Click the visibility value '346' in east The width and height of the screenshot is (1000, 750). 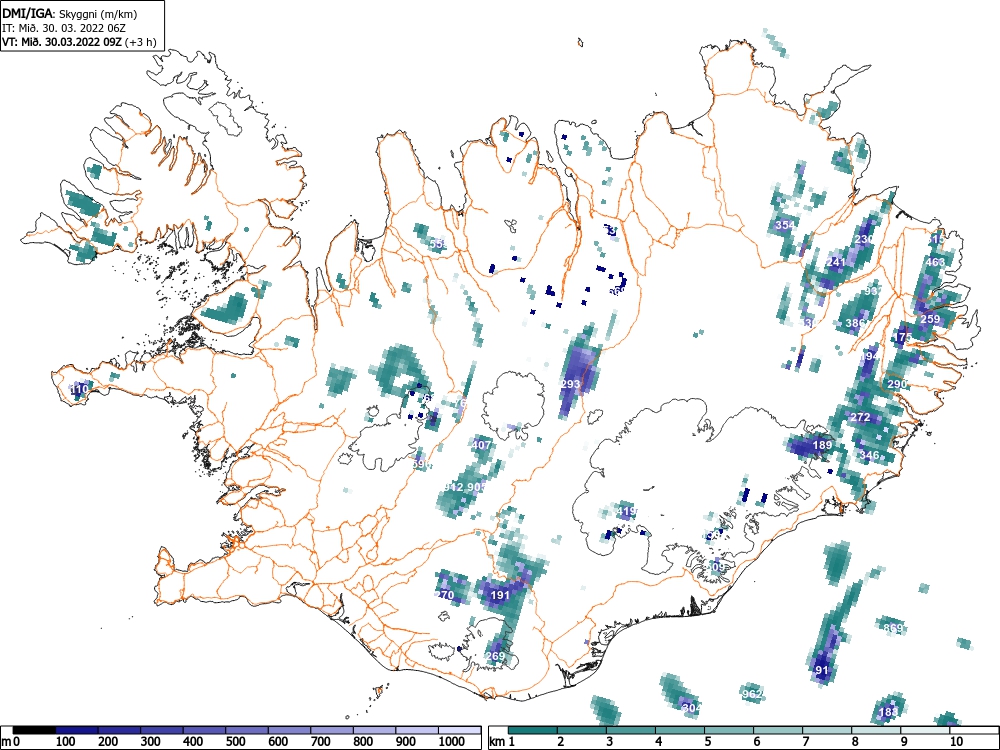pos(869,455)
